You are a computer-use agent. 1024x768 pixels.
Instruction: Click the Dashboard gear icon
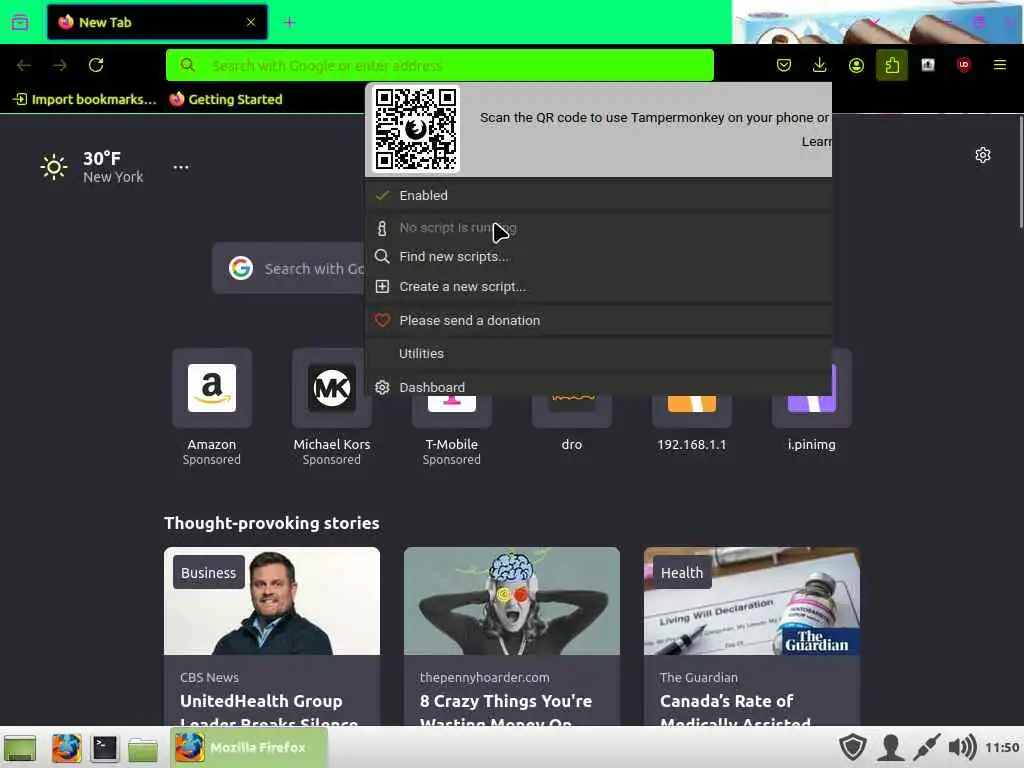click(382, 387)
